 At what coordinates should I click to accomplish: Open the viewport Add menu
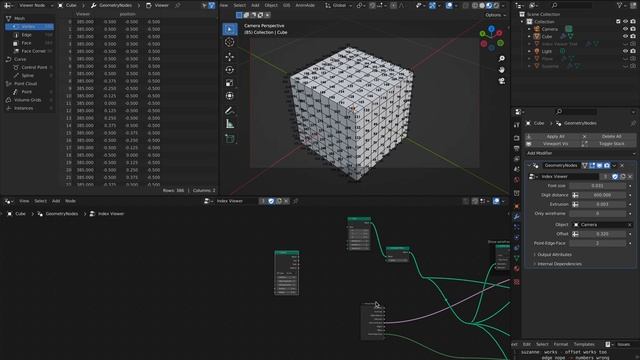(x=255, y=5)
